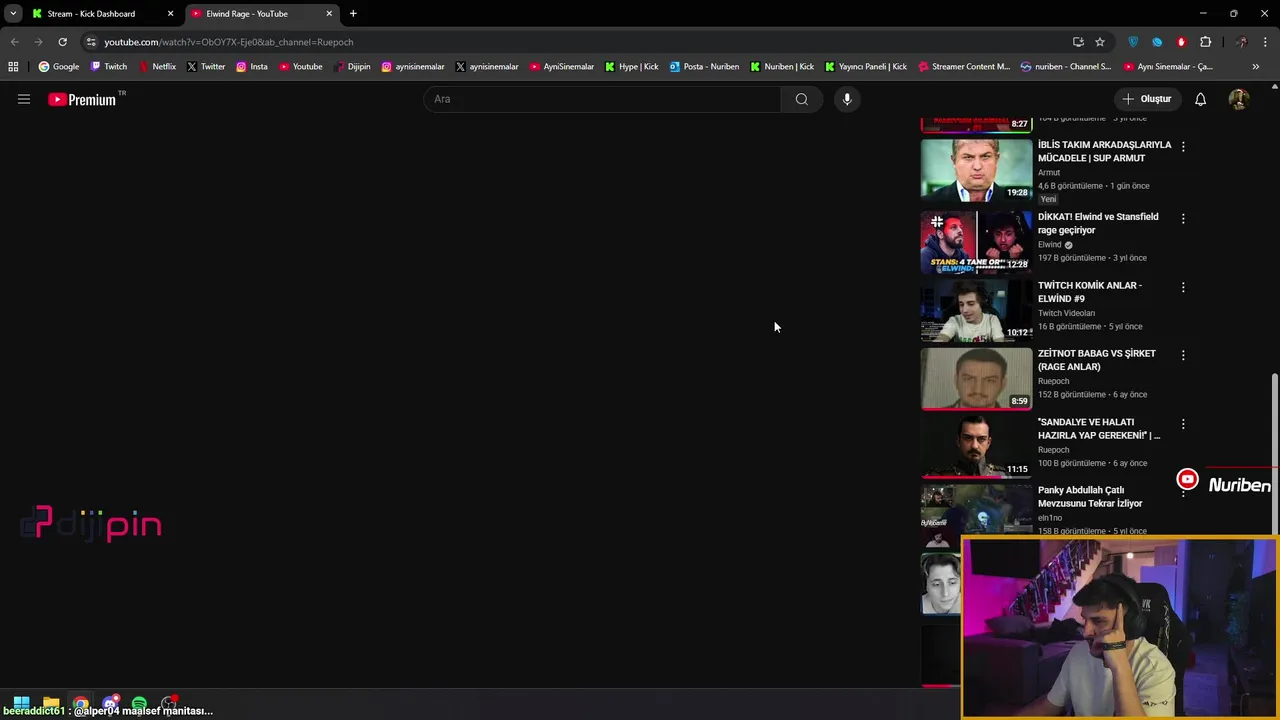Open Discord from the taskbar

tap(110, 703)
